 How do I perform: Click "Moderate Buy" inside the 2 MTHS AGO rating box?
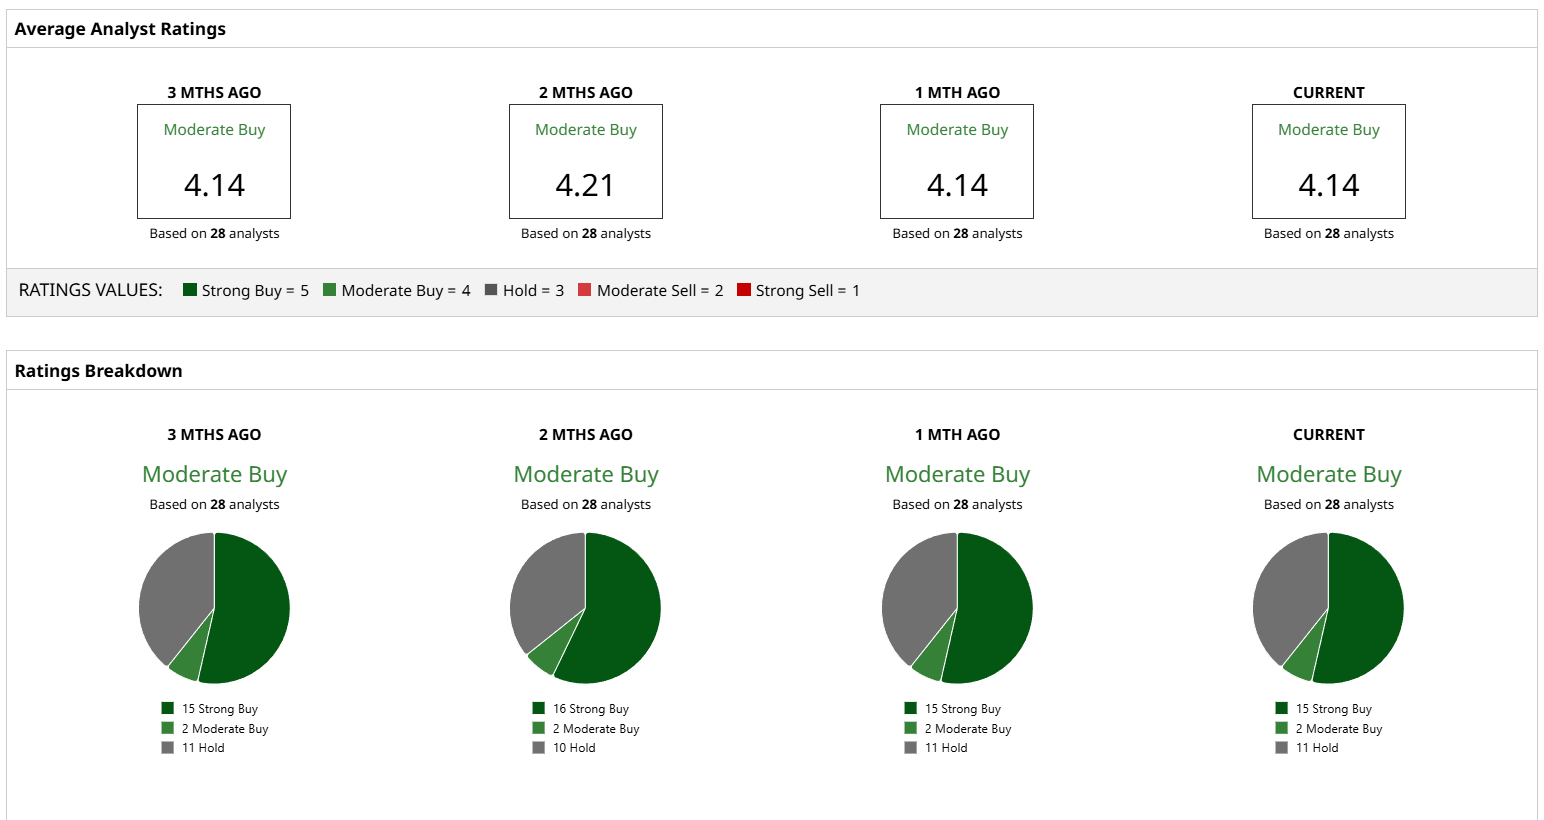coord(586,129)
